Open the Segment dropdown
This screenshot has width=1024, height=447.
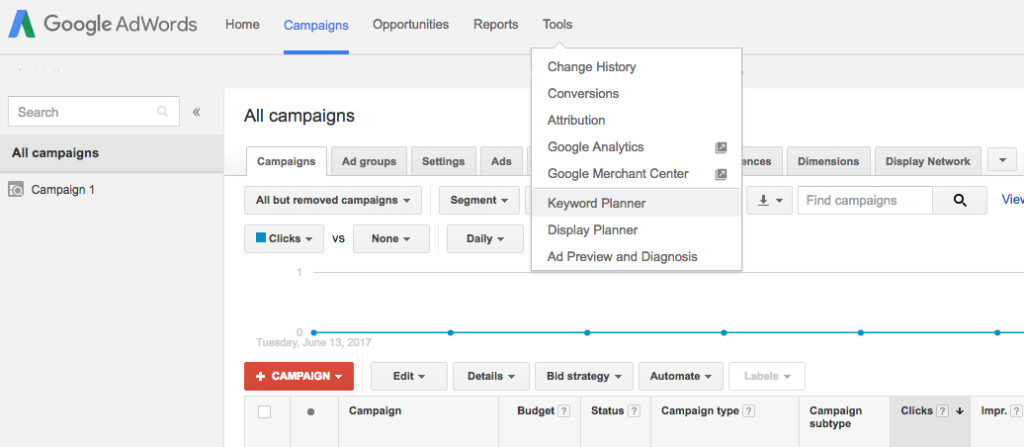[x=479, y=201]
